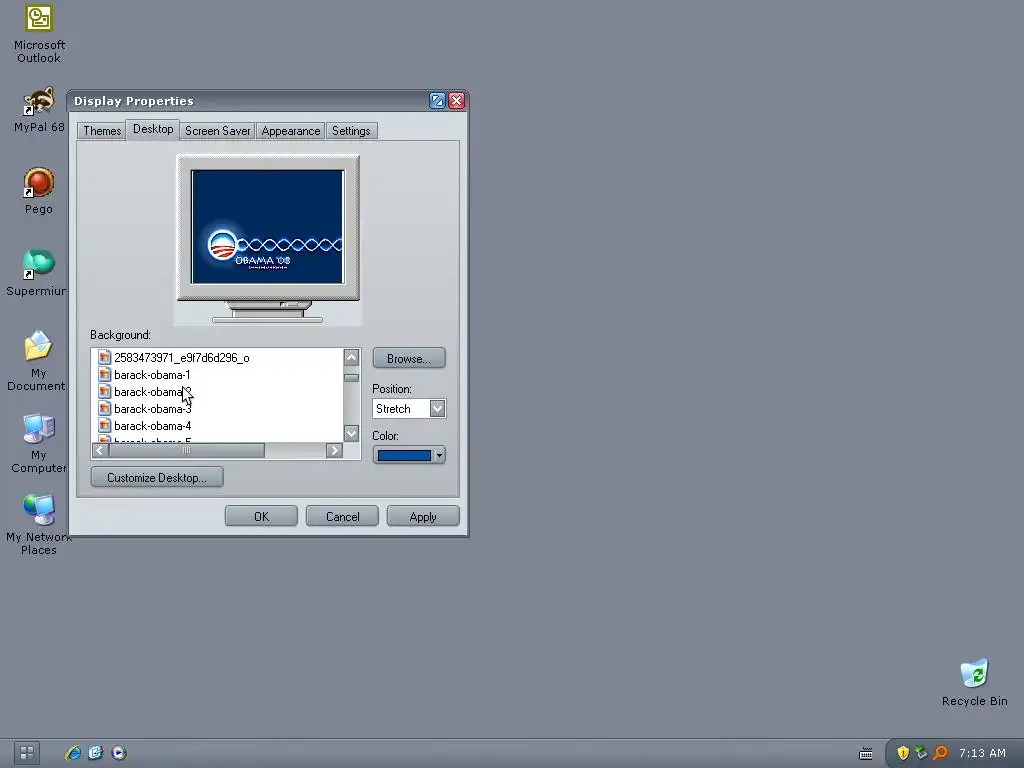Select the Pego desktop shortcut

[x=39, y=191]
